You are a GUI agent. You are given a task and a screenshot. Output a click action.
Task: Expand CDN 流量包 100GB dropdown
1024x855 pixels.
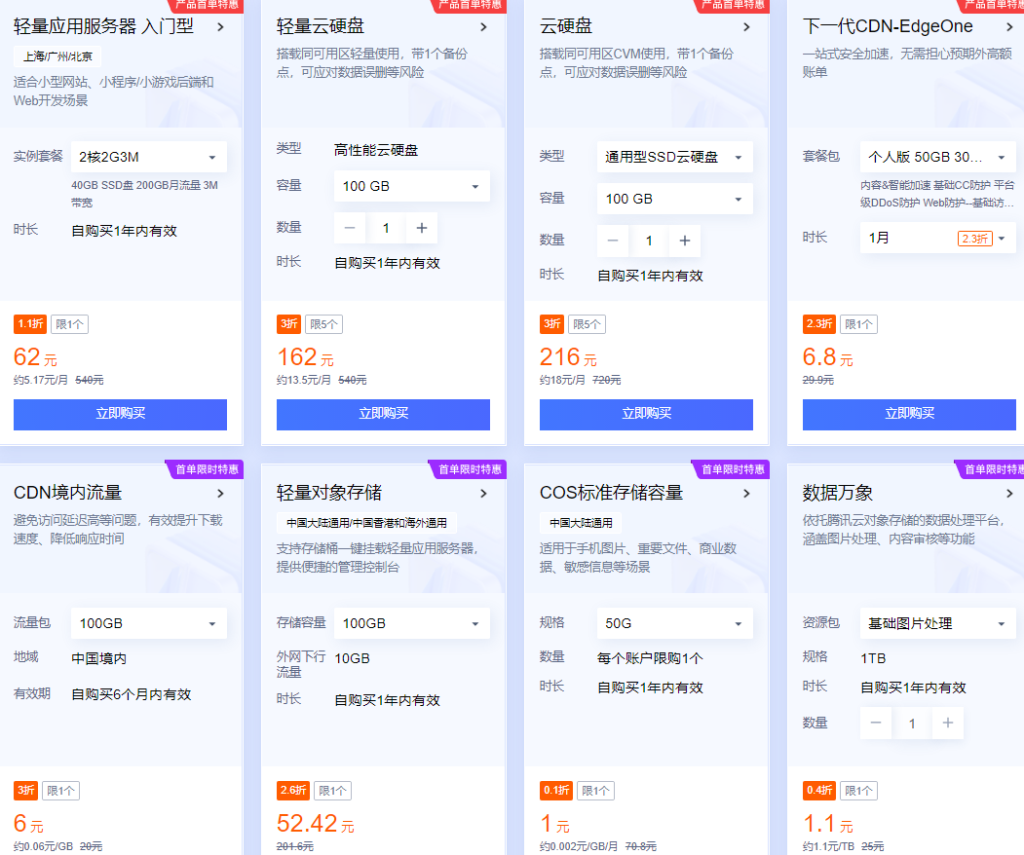click(x=149, y=623)
